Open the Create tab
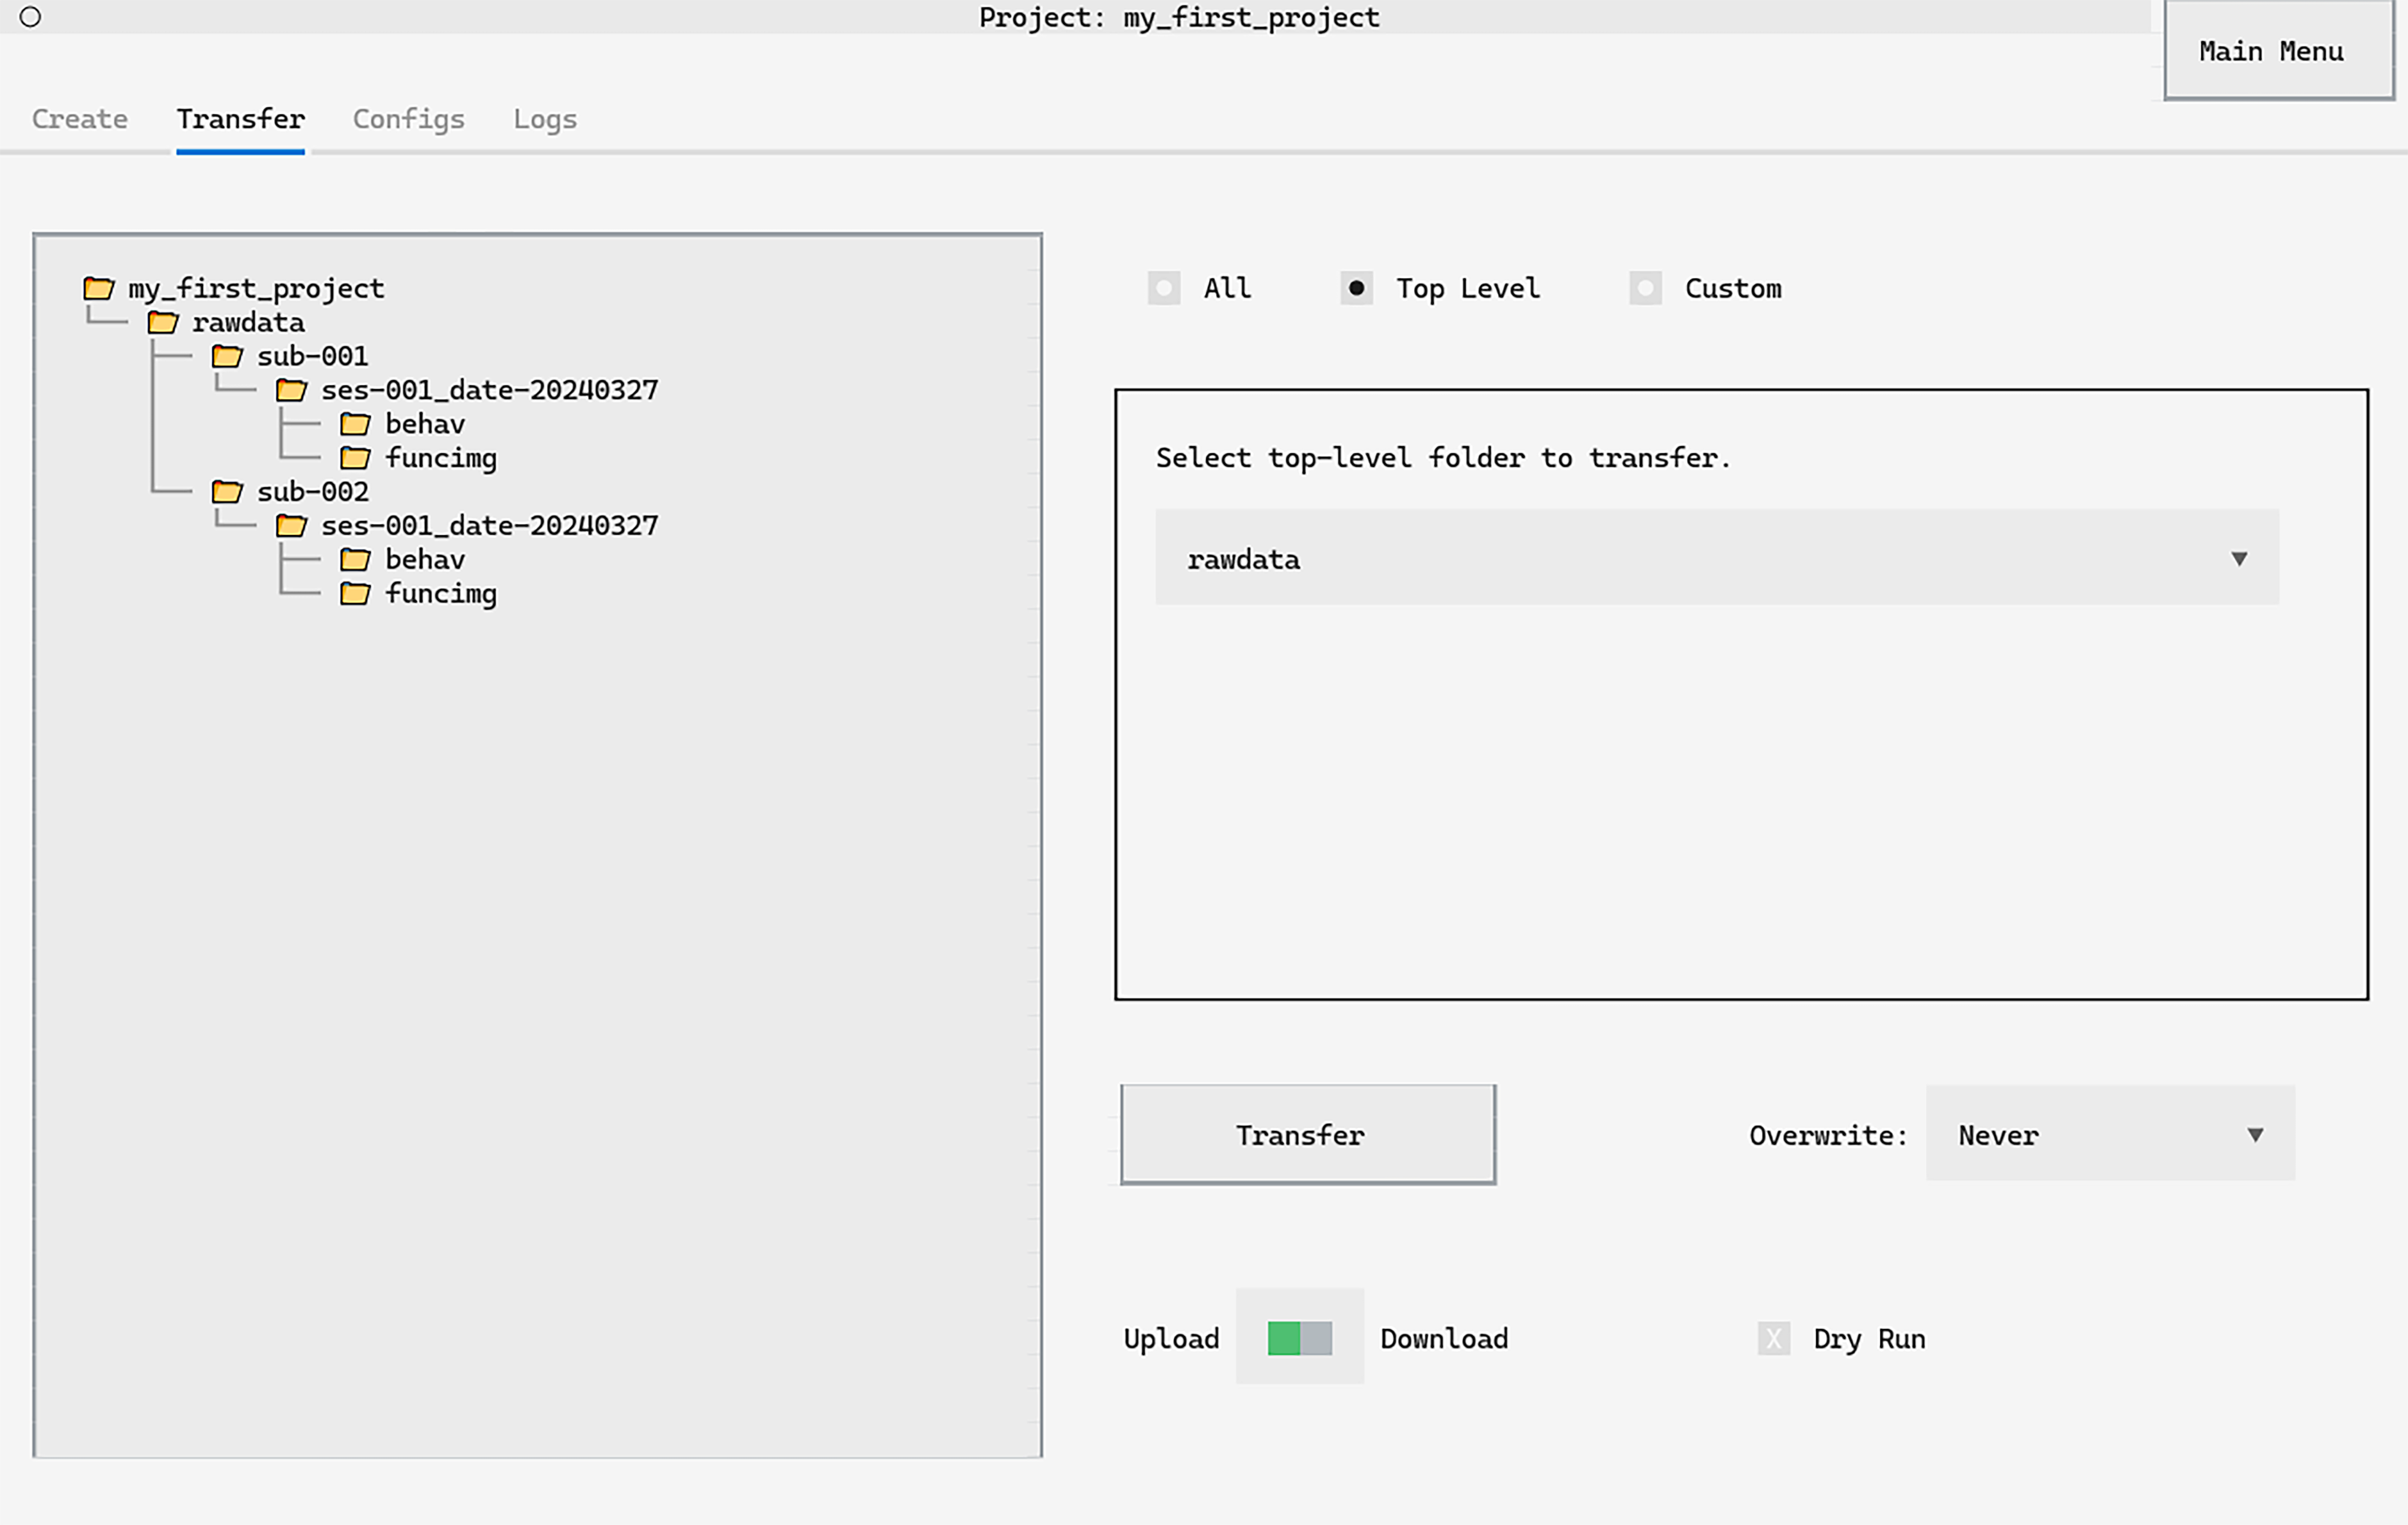 80,119
